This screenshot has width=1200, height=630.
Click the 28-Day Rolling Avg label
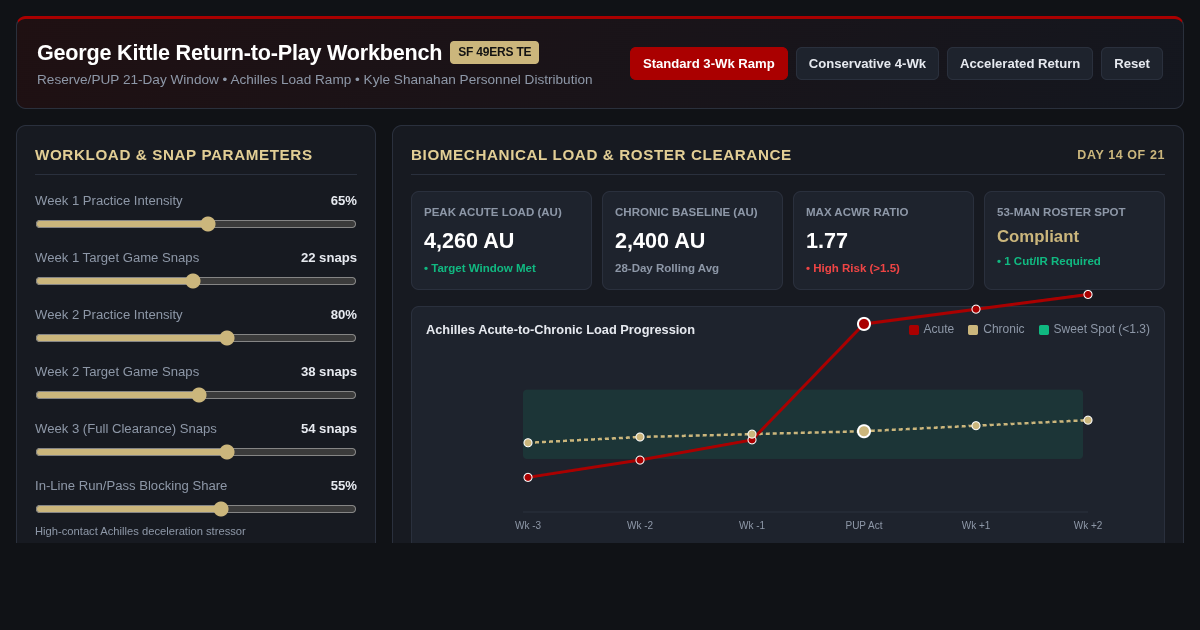pyautogui.click(x=667, y=268)
